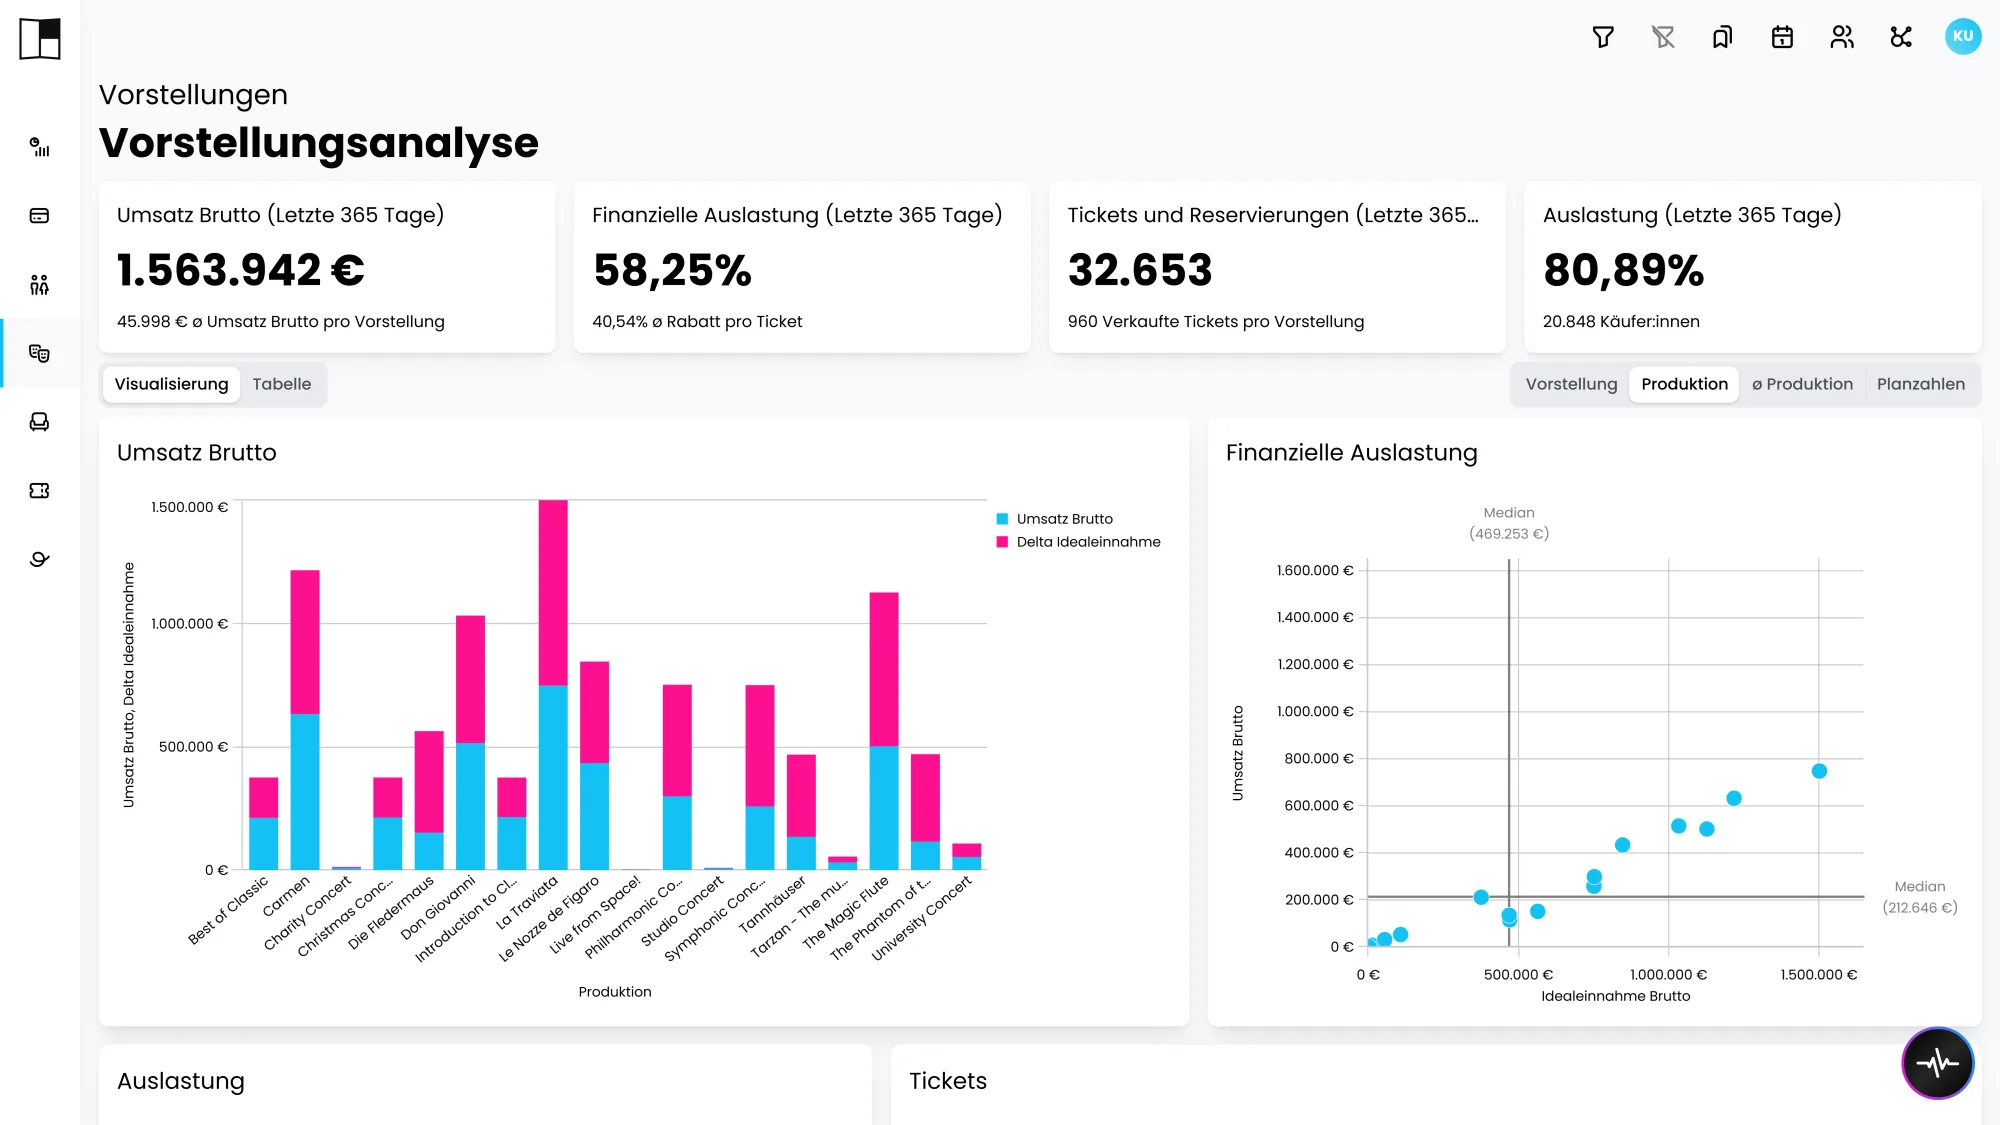Switch to the Tabelle view

click(x=282, y=384)
